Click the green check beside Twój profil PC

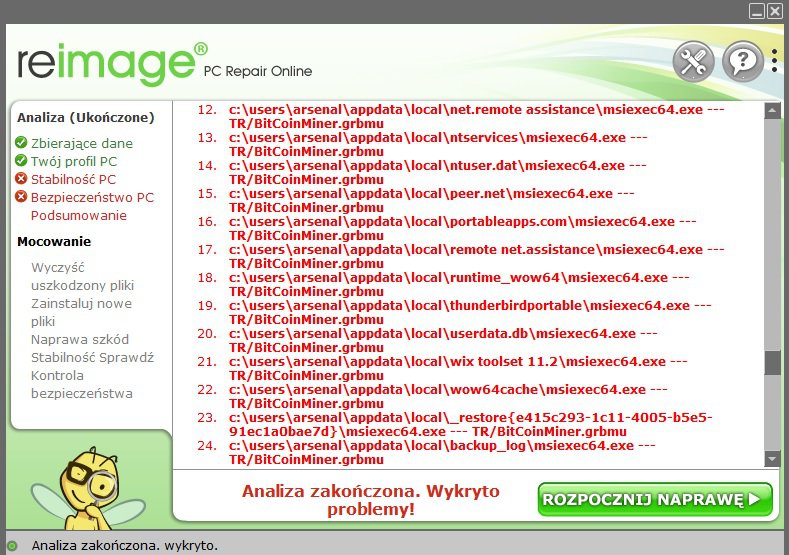pyautogui.click(x=21, y=161)
